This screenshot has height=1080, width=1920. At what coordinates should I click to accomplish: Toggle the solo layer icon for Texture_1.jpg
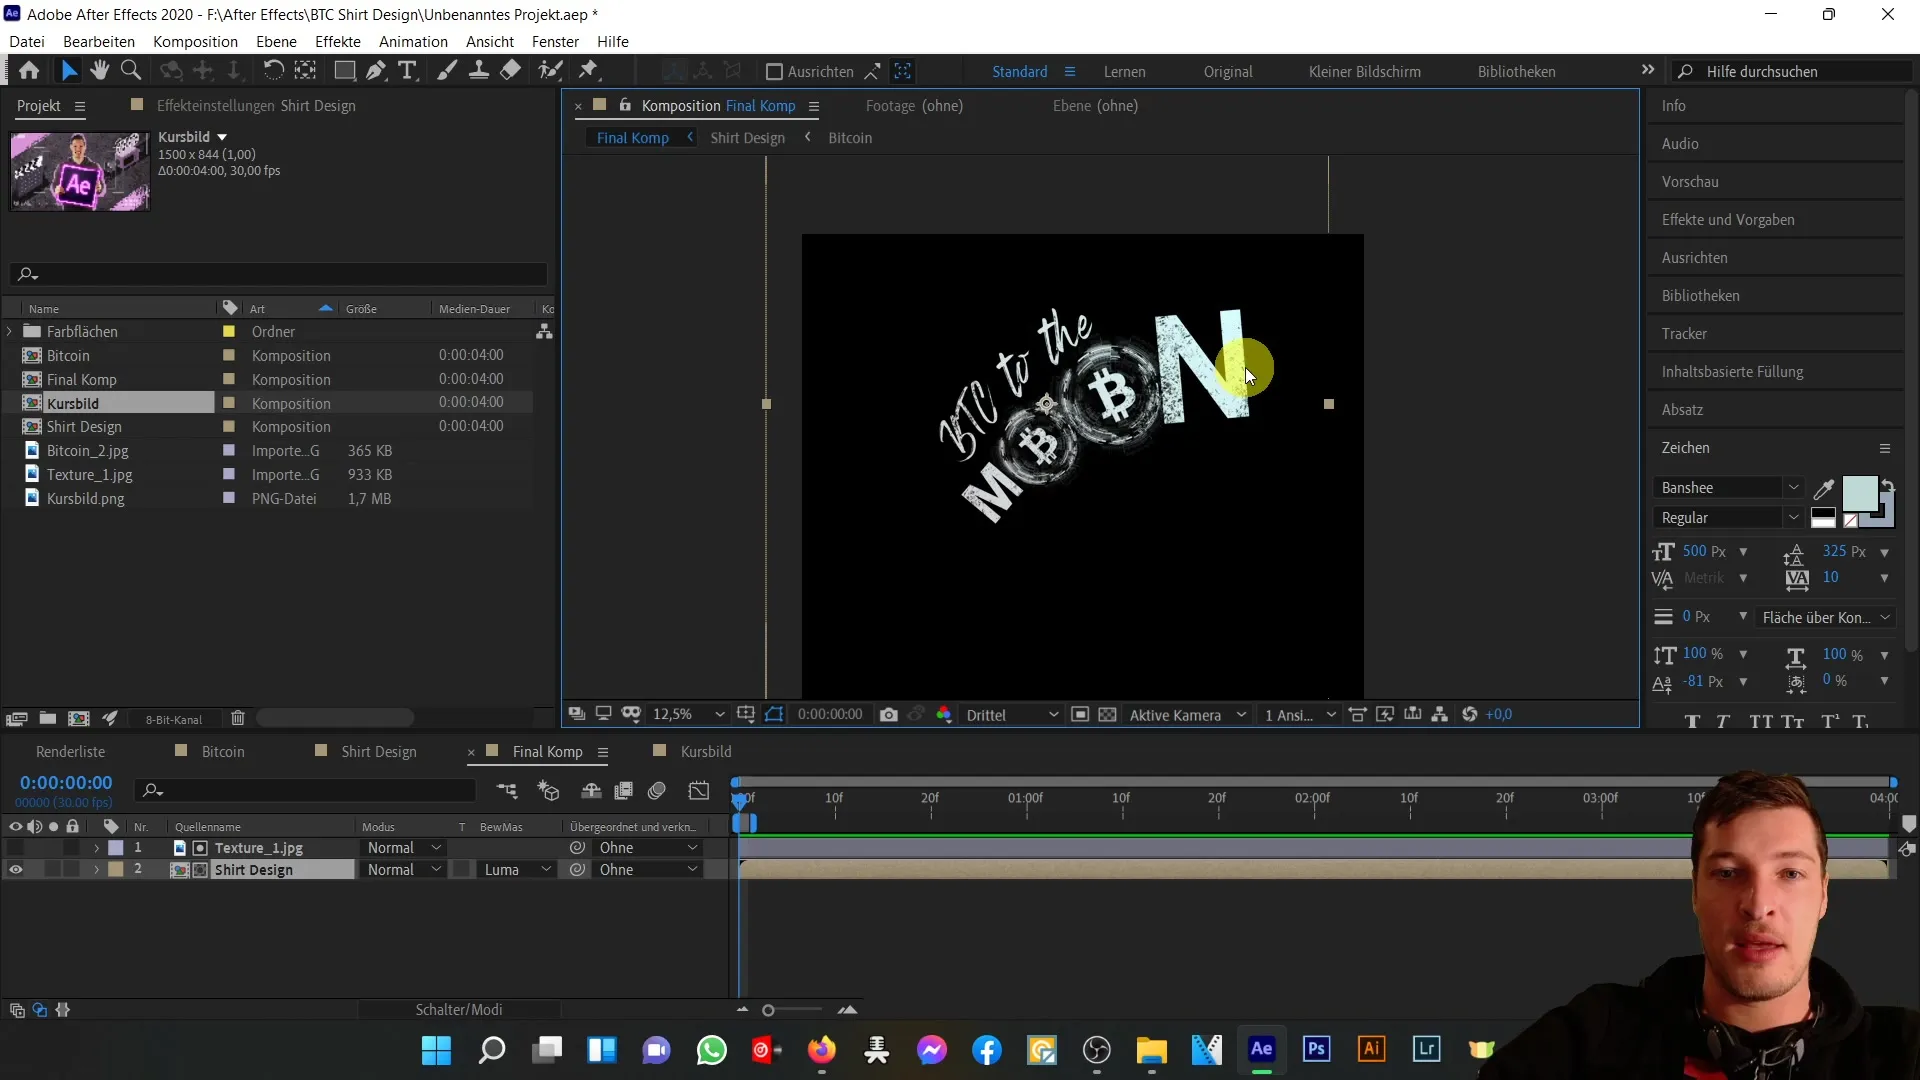53,847
